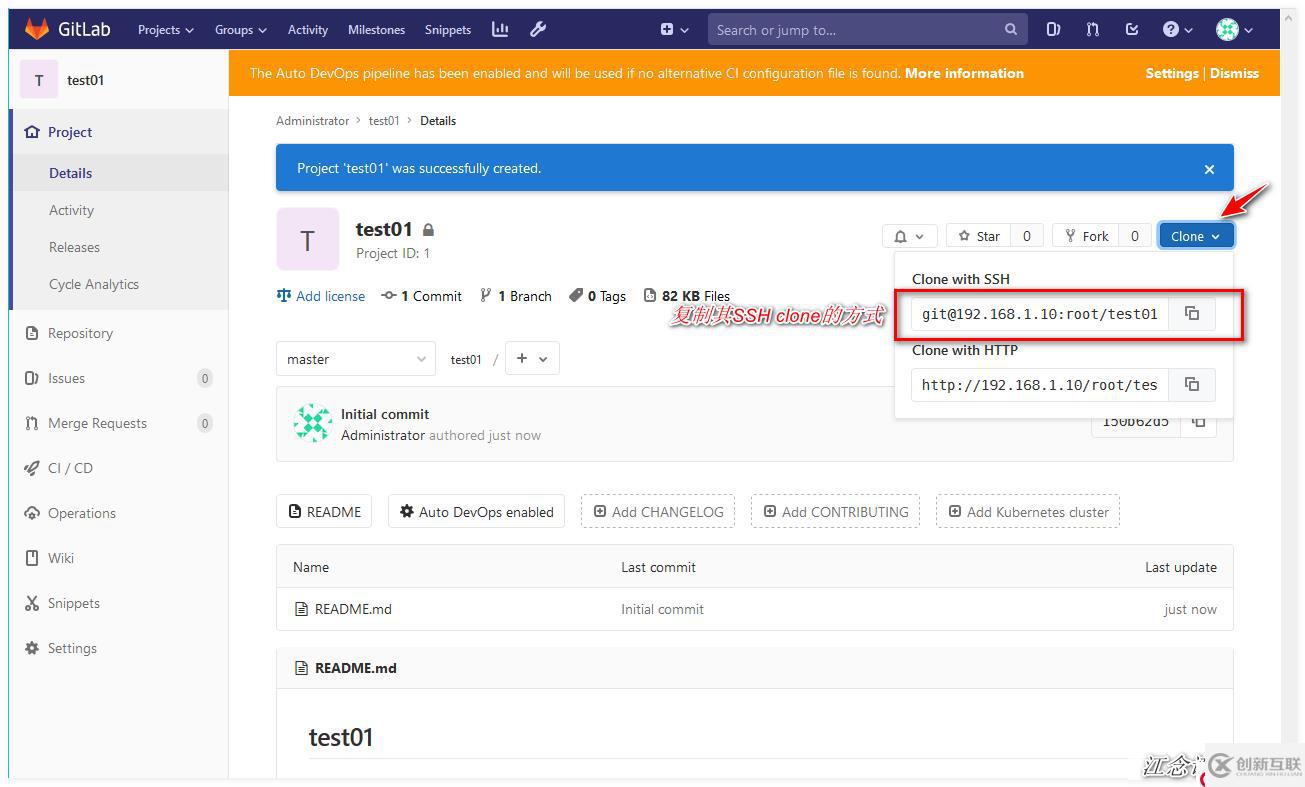Open Project section in sidebar
1305x787 pixels.
[118, 132]
